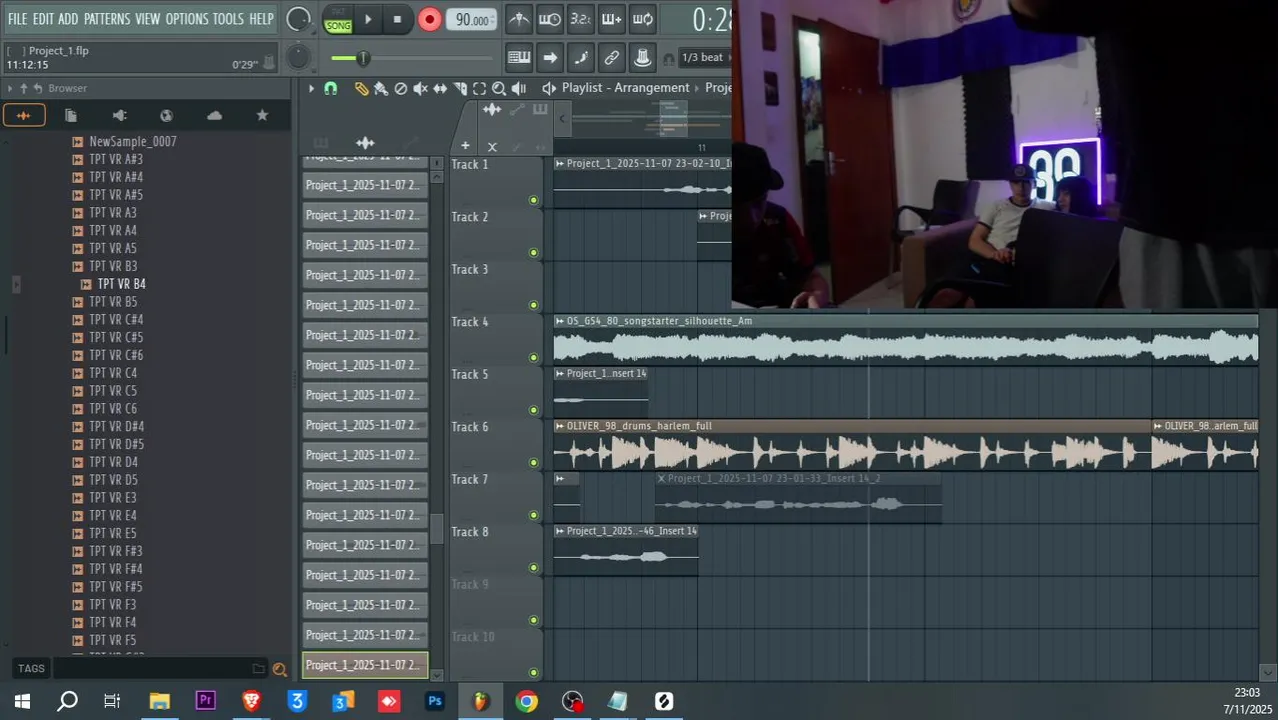Open browser cloud tab
This screenshot has width=1278, height=720.
pos(214,115)
